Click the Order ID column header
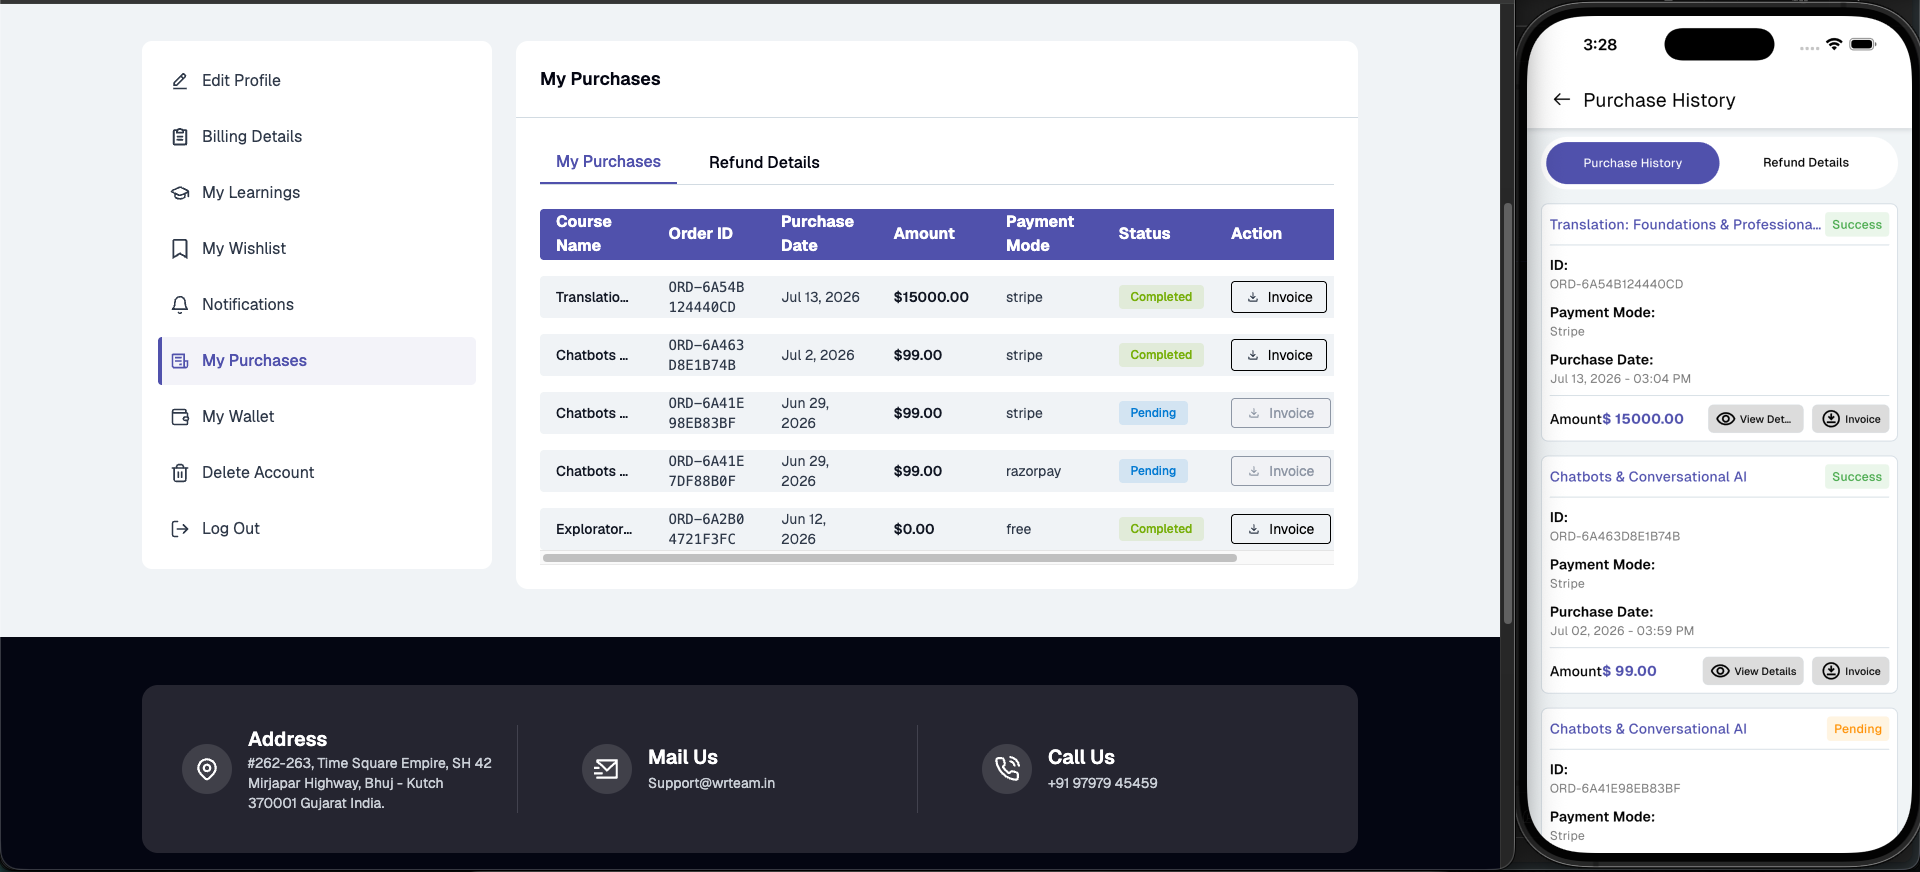 coord(701,234)
